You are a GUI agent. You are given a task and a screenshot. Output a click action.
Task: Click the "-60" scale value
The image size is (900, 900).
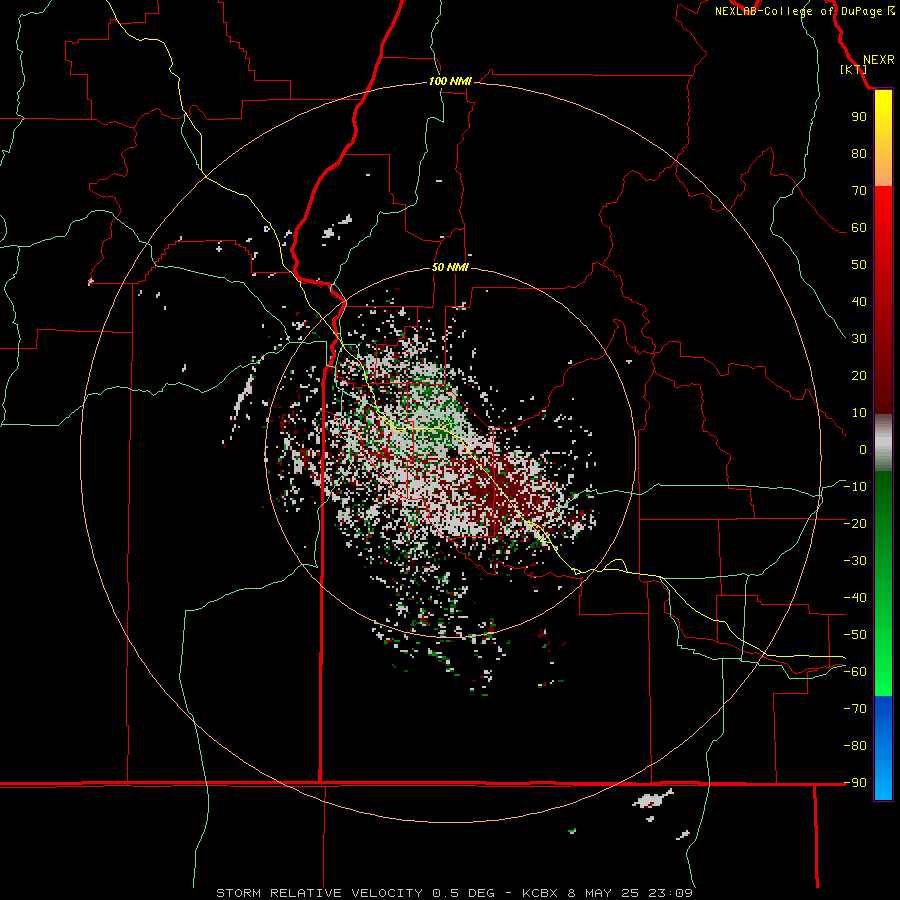coord(855,672)
